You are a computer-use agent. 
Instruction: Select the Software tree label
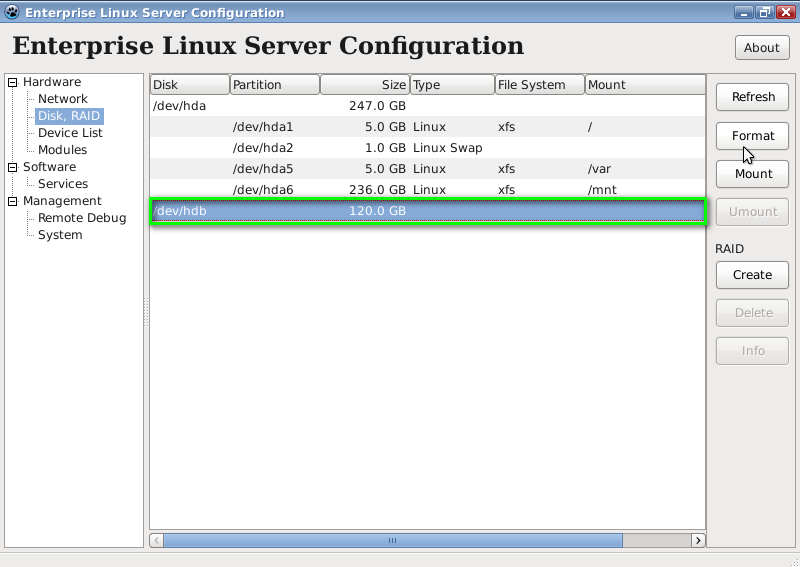click(49, 166)
